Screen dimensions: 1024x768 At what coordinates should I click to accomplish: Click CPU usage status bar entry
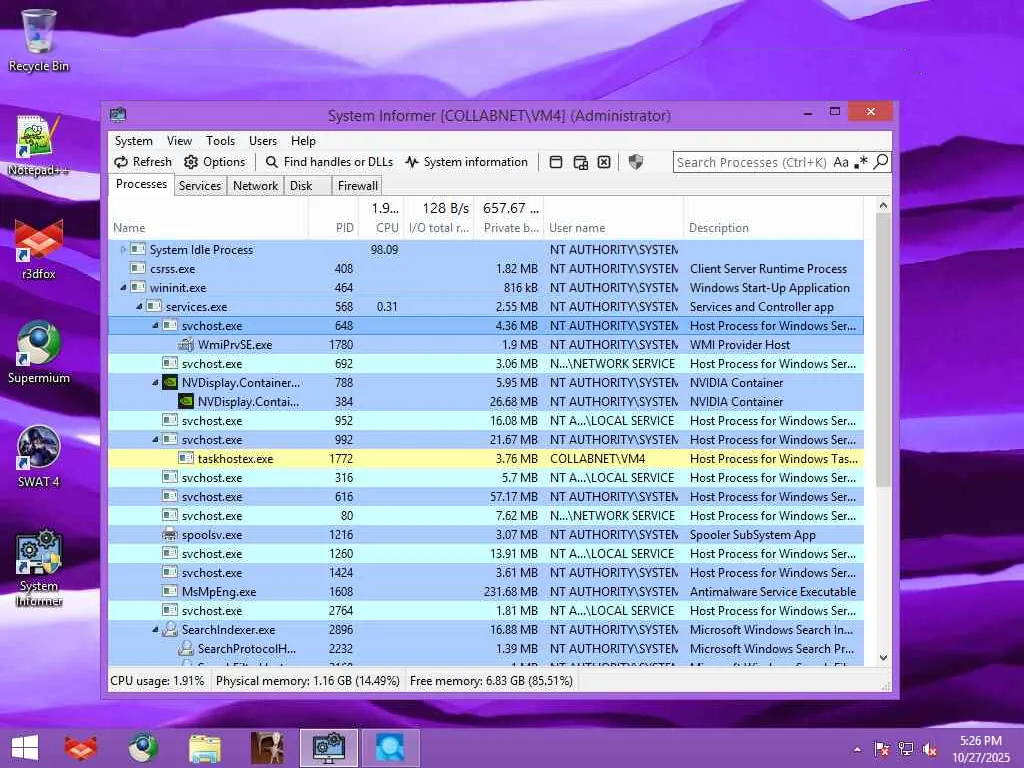157,680
